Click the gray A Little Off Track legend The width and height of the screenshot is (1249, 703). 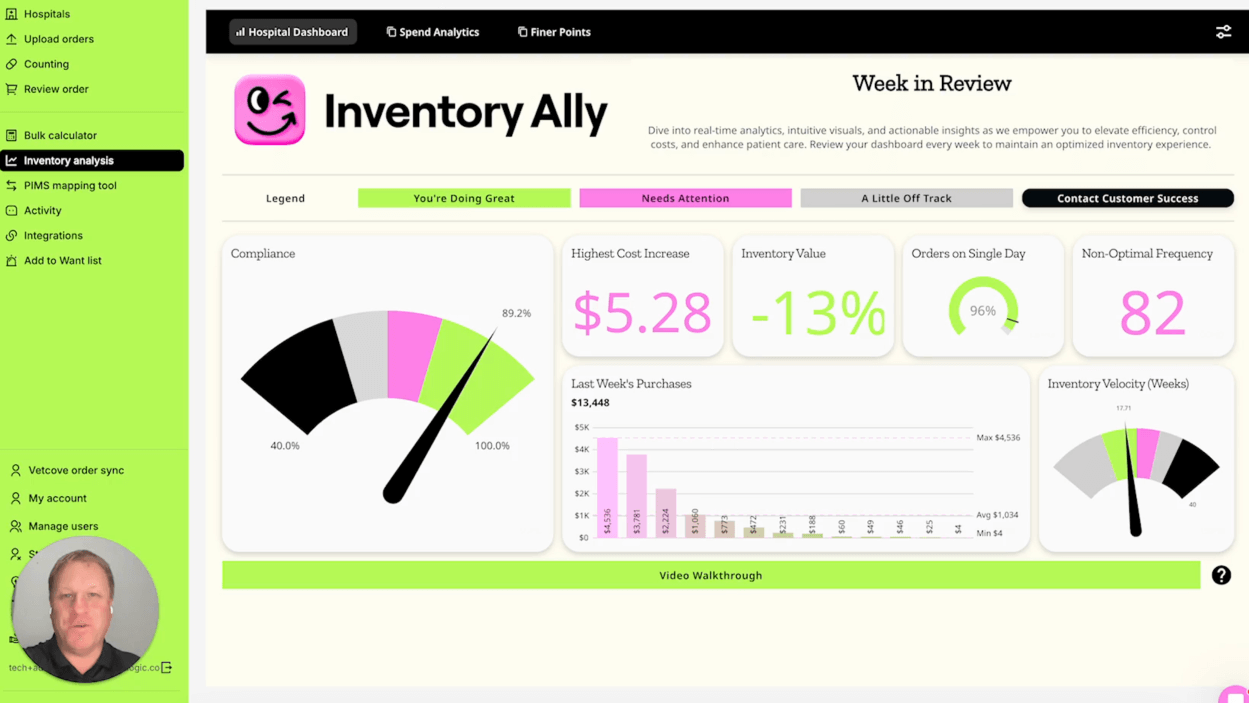click(906, 198)
